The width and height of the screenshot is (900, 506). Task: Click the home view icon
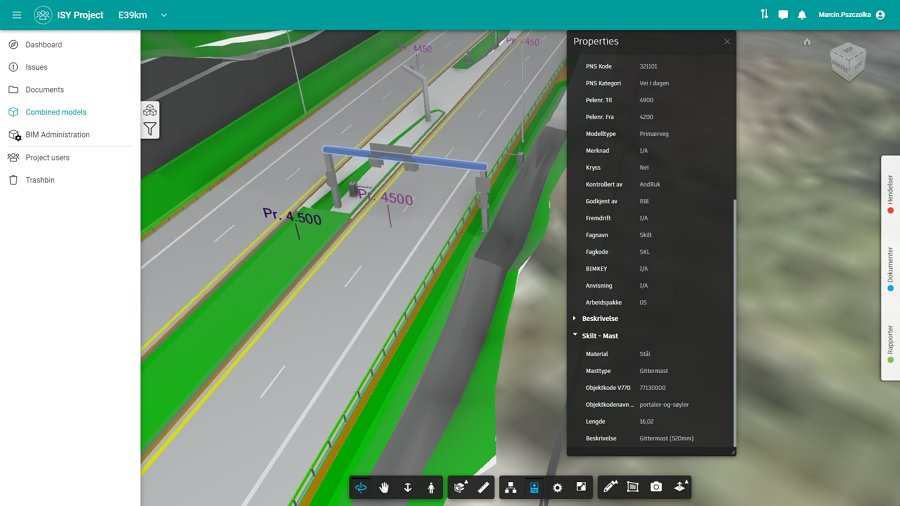pyautogui.click(x=807, y=42)
